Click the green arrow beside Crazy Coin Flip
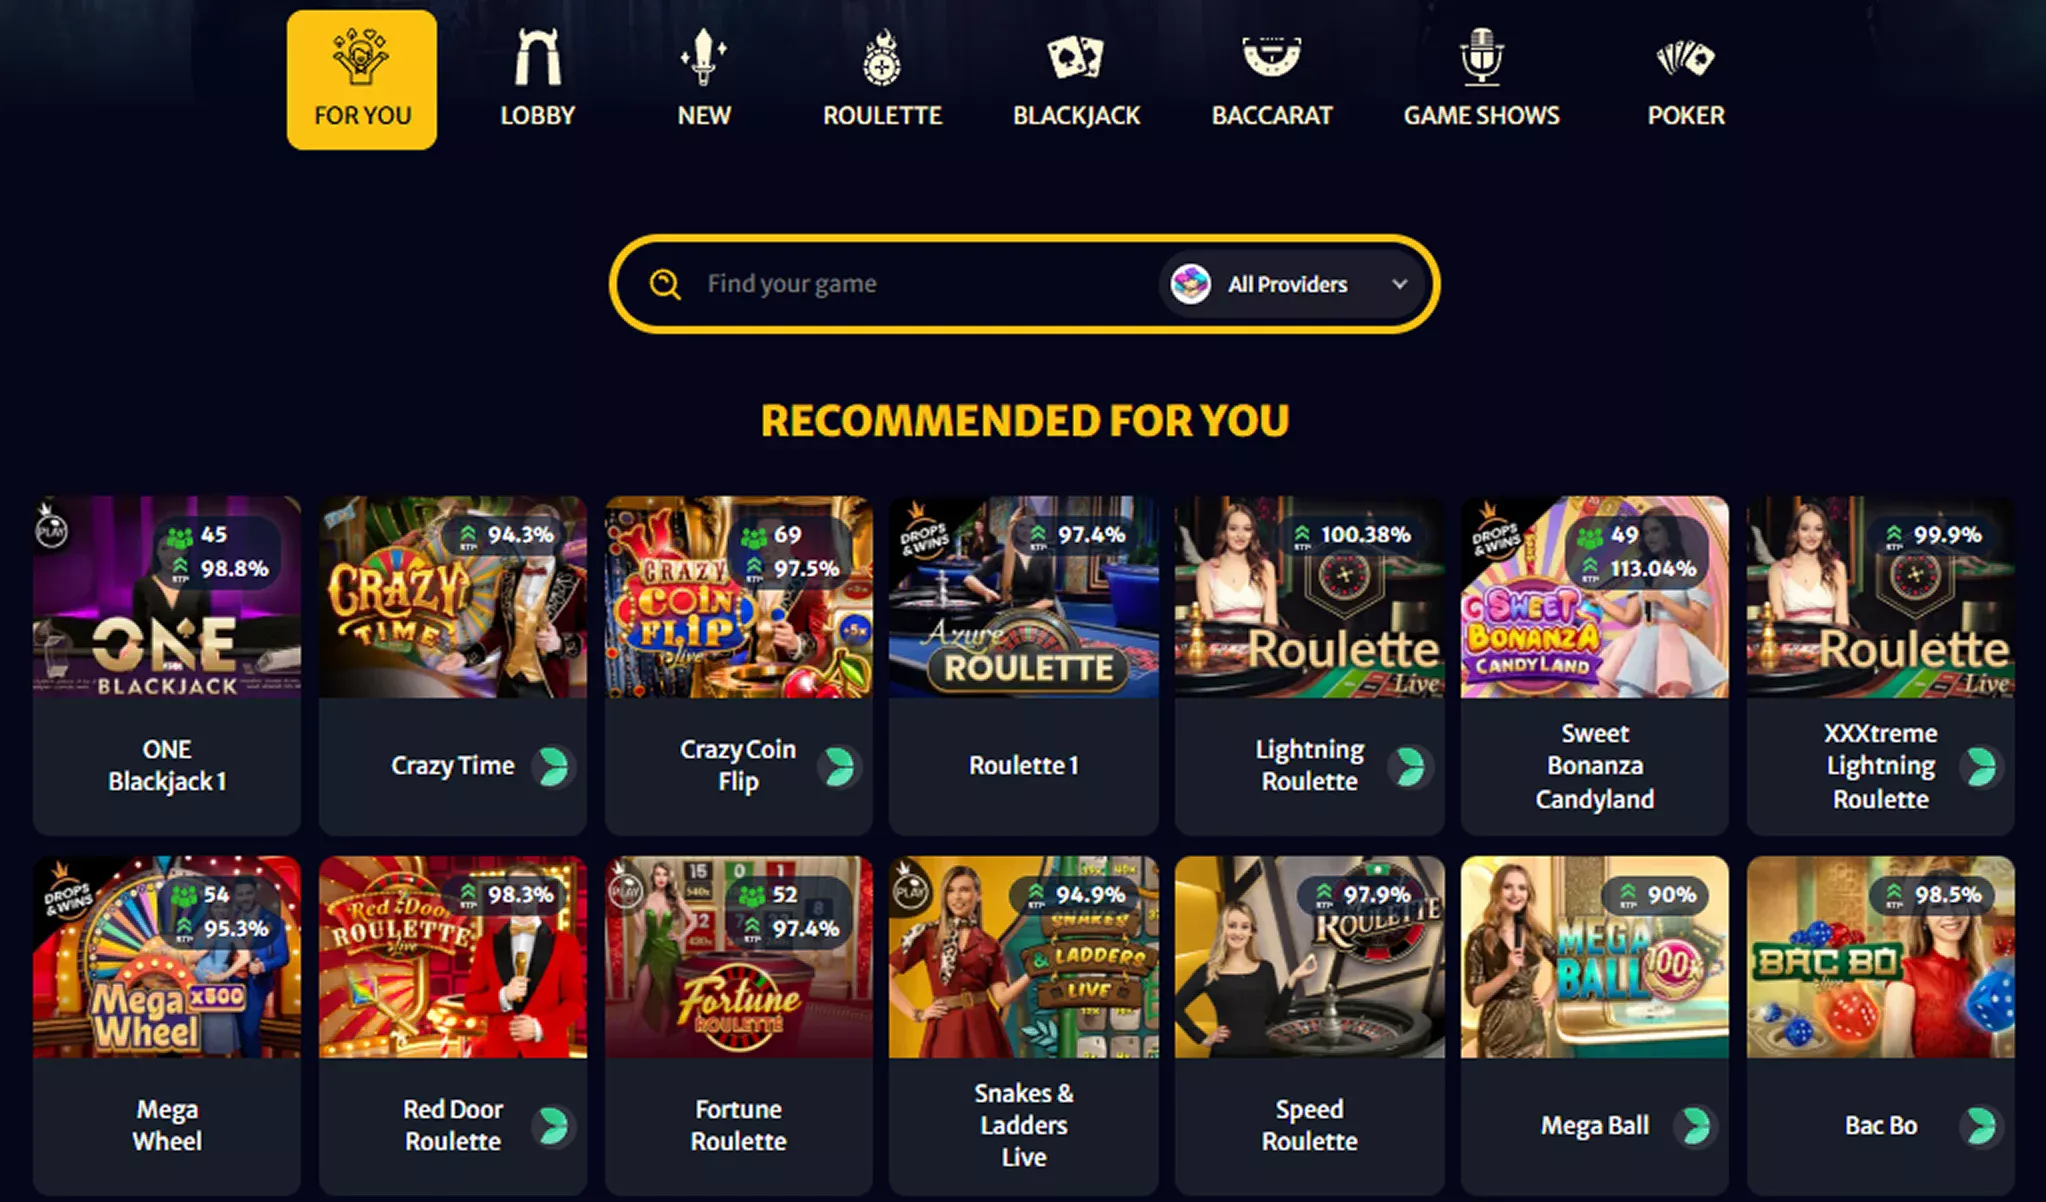2046x1202 pixels. click(x=838, y=767)
